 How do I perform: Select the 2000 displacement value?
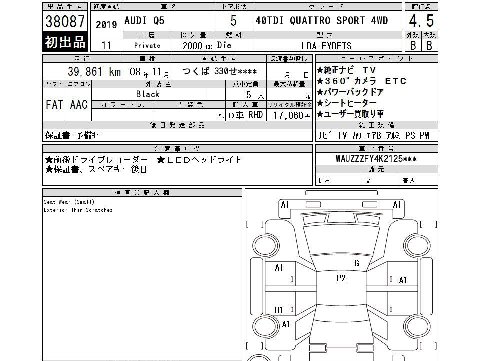click(192, 45)
